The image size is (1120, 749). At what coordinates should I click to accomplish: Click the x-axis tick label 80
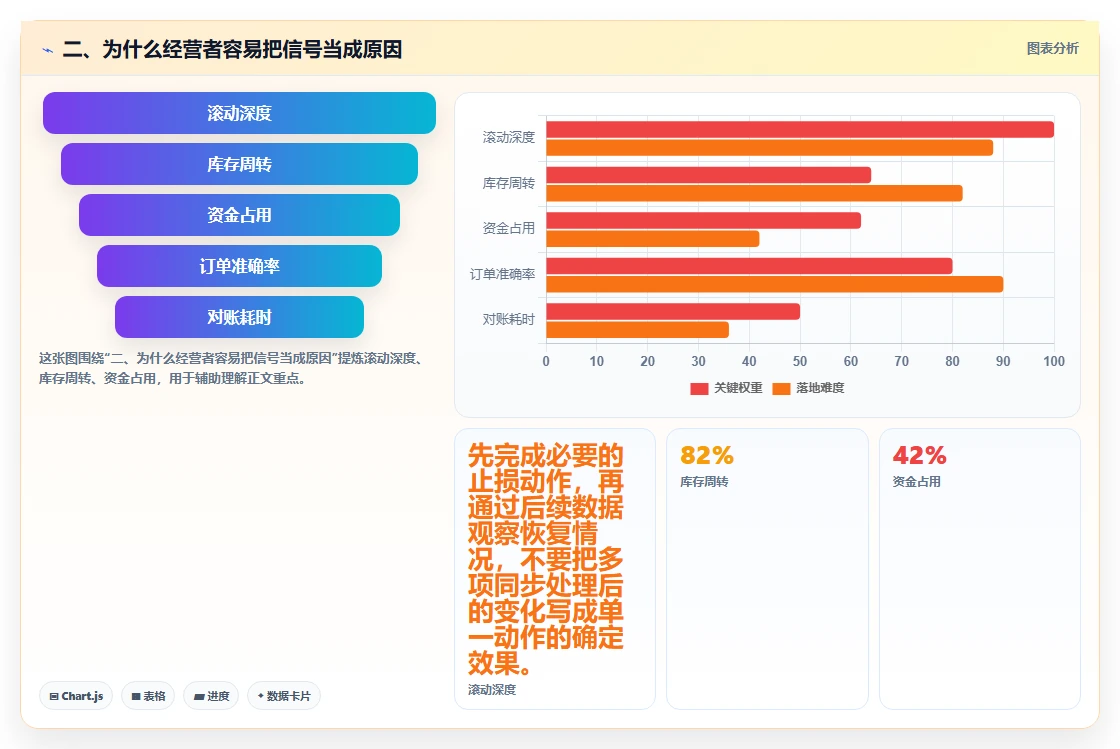[952, 361]
